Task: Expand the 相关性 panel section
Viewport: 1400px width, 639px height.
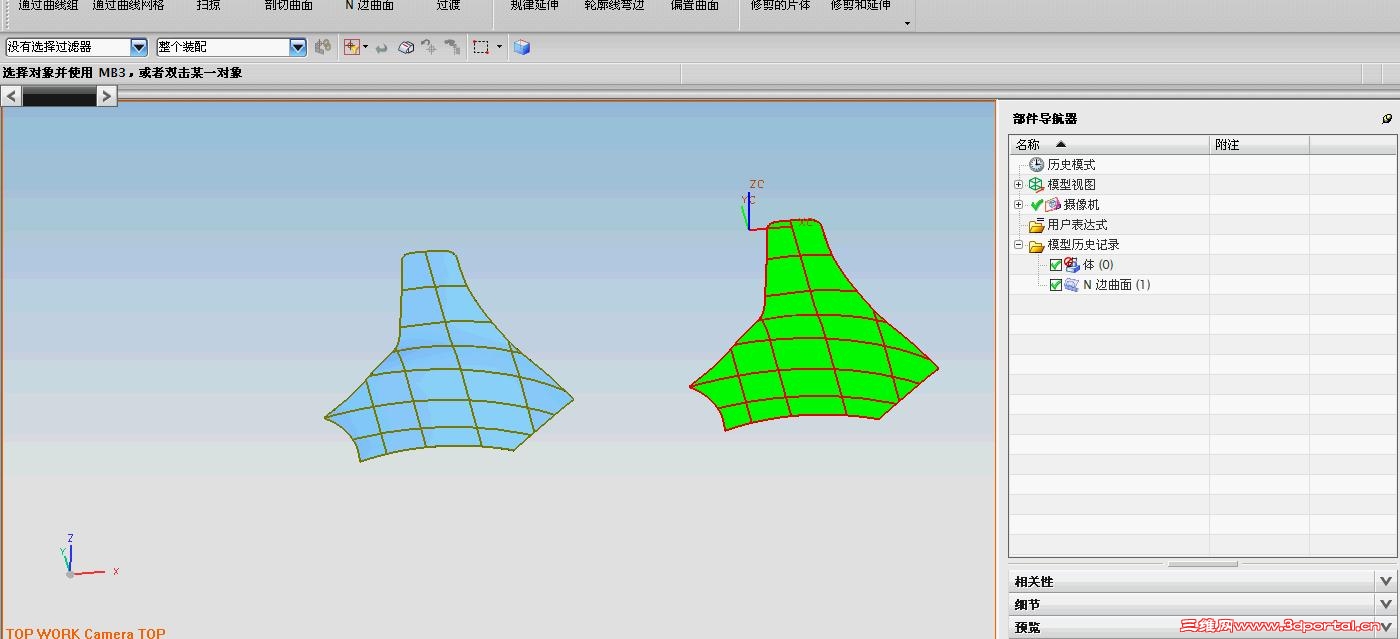Action: tap(1385, 581)
